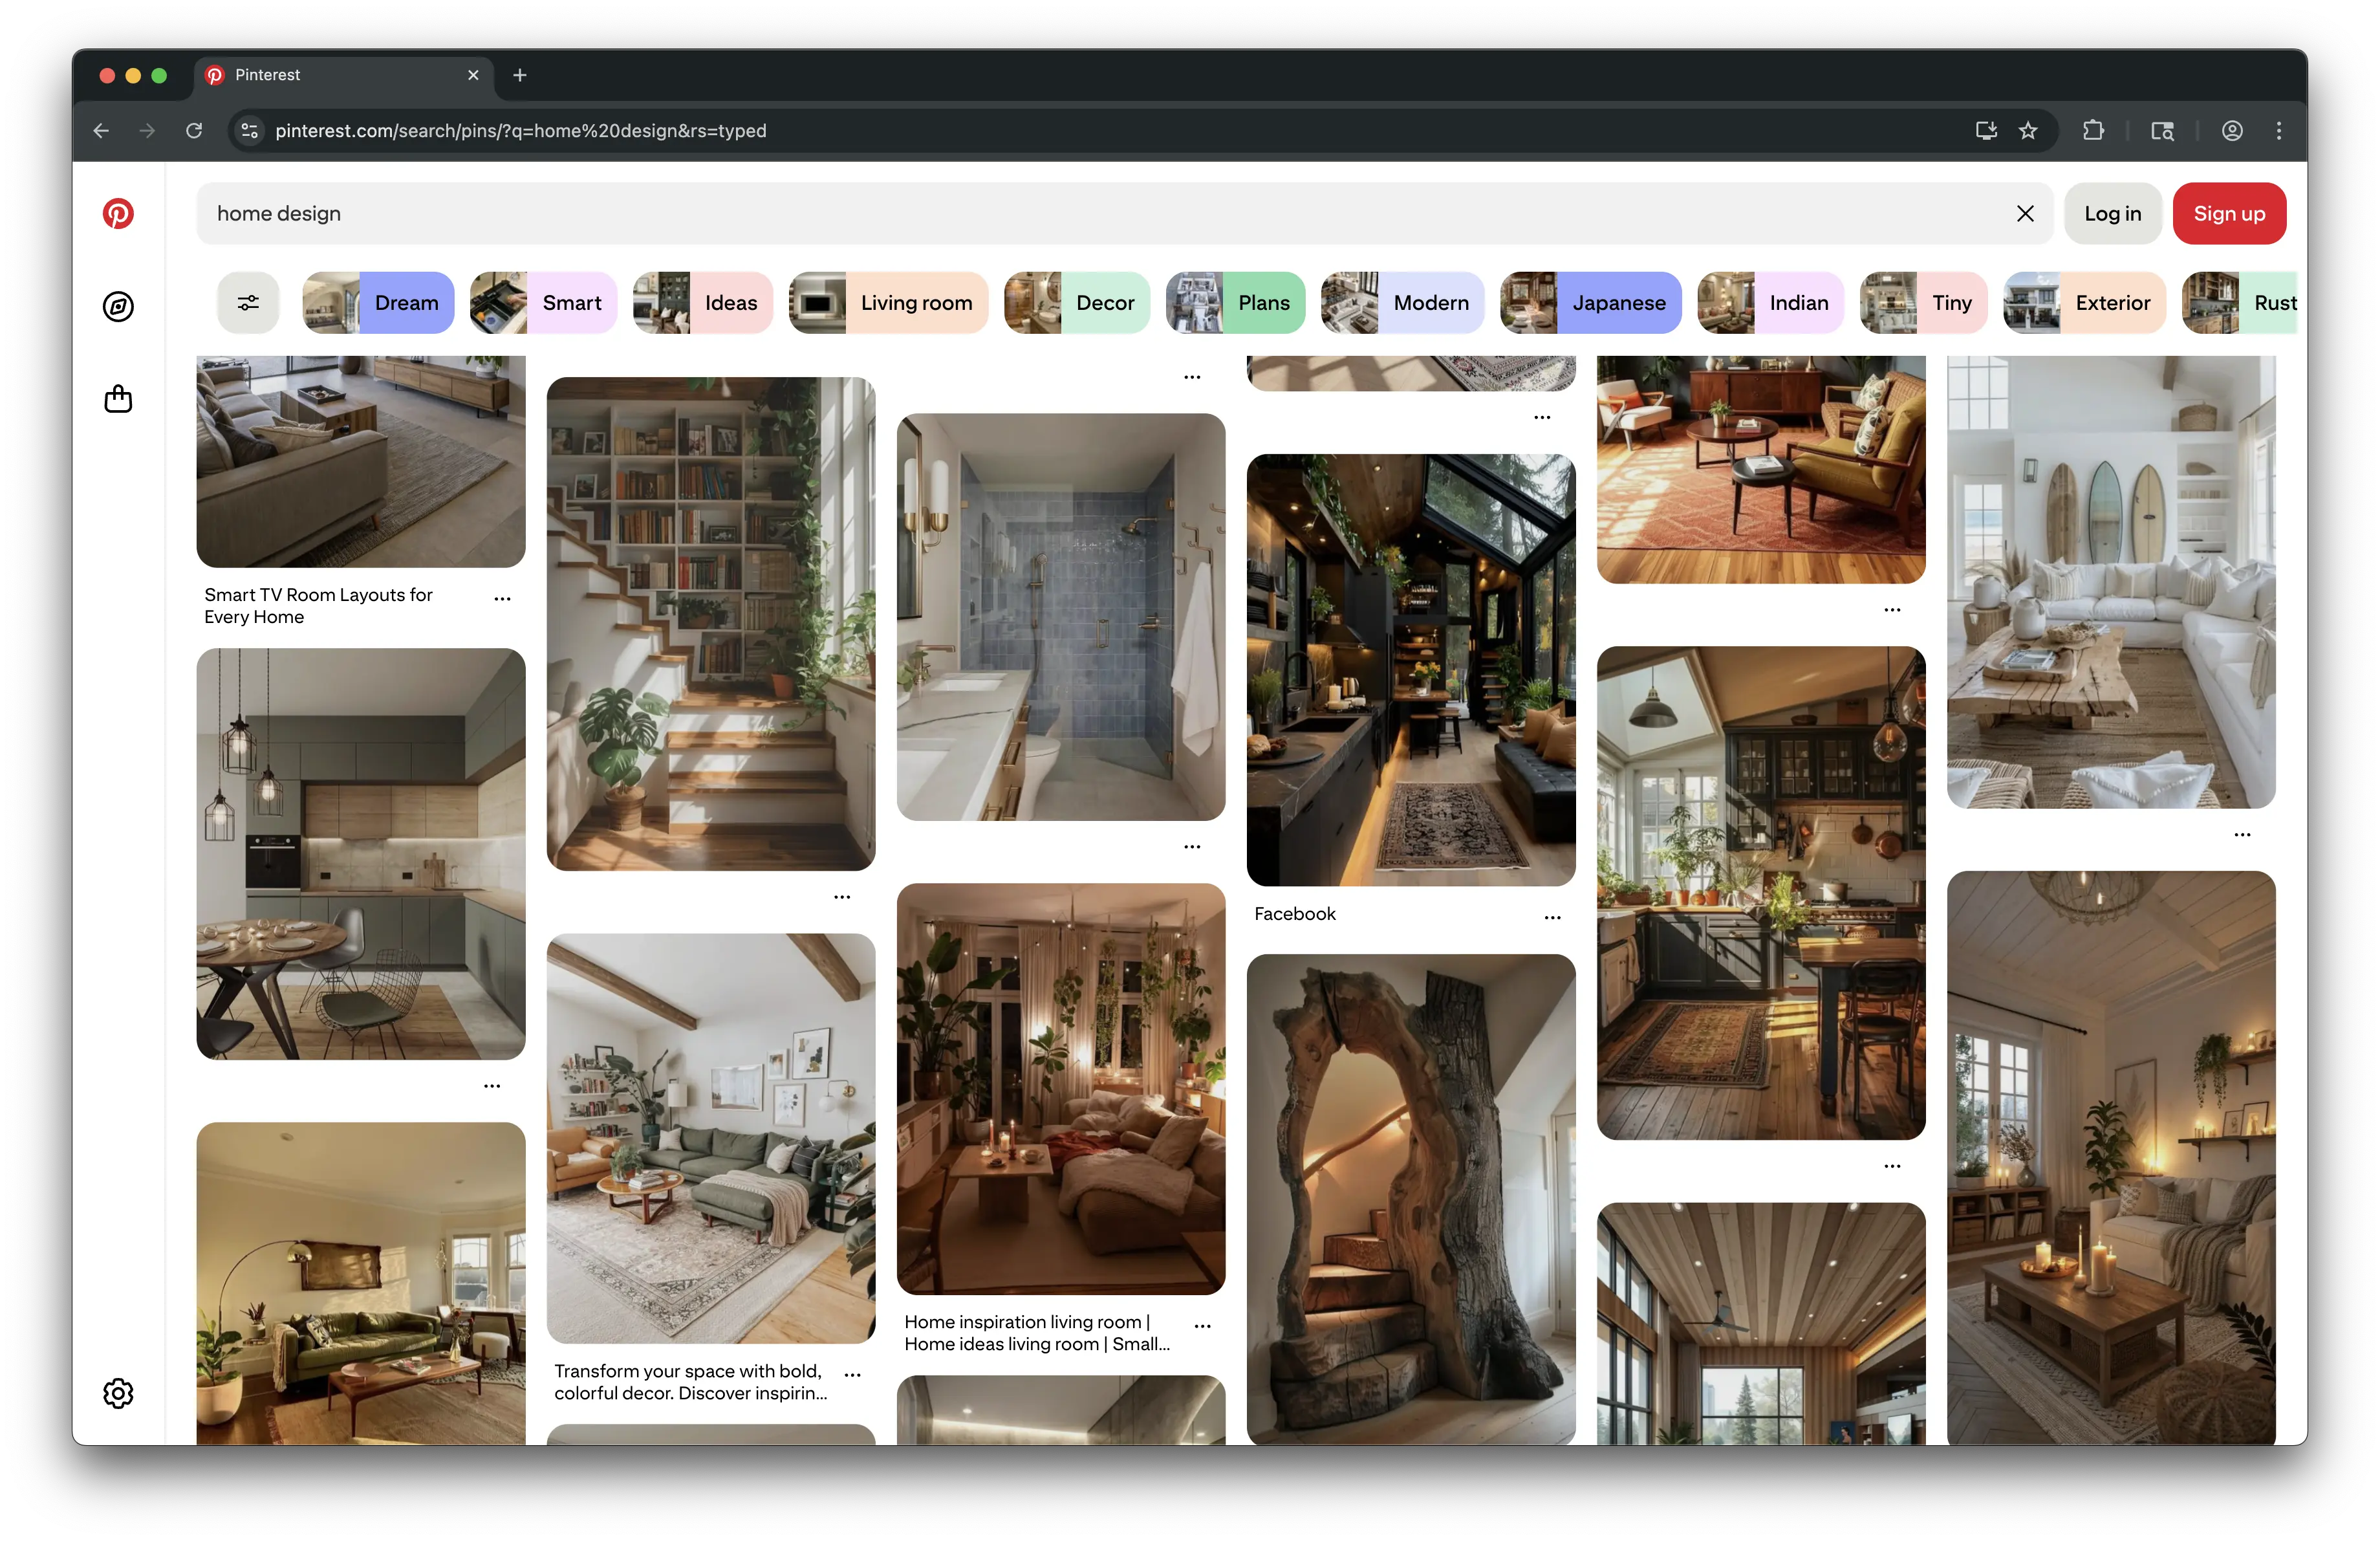This screenshot has width=2380, height=1541.
Task: Open more options for Home inspiration living room pin
Action: coord(1202,1326)
